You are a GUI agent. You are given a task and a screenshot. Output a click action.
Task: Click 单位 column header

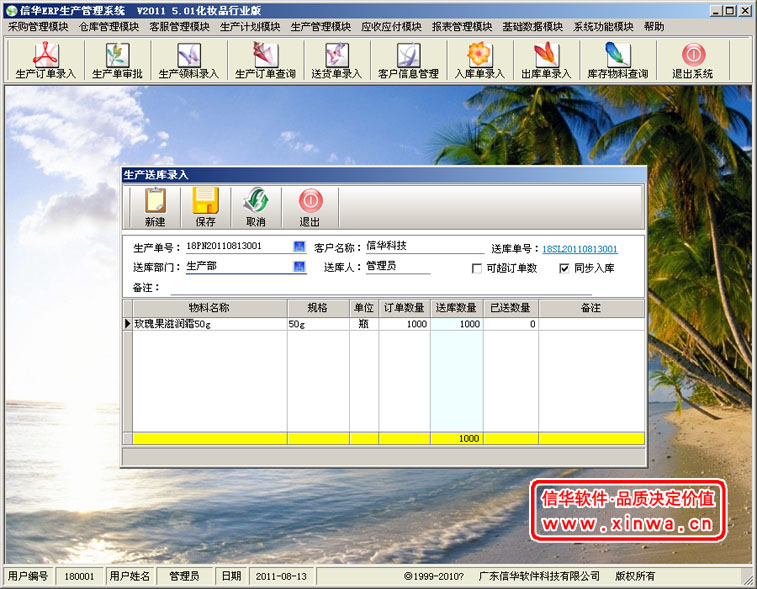coord(364,308)
